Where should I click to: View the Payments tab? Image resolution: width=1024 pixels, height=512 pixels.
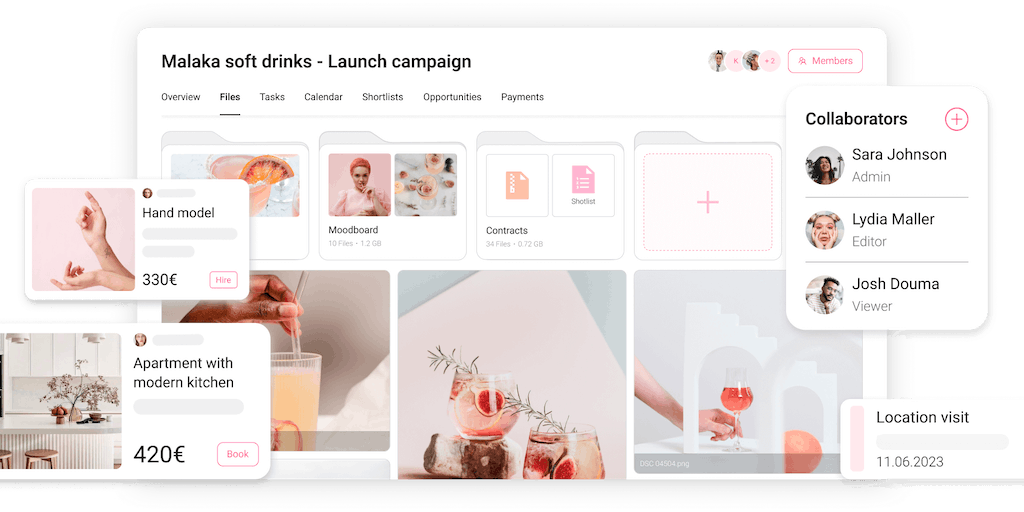pyautogui.click(x=522, y=97)
